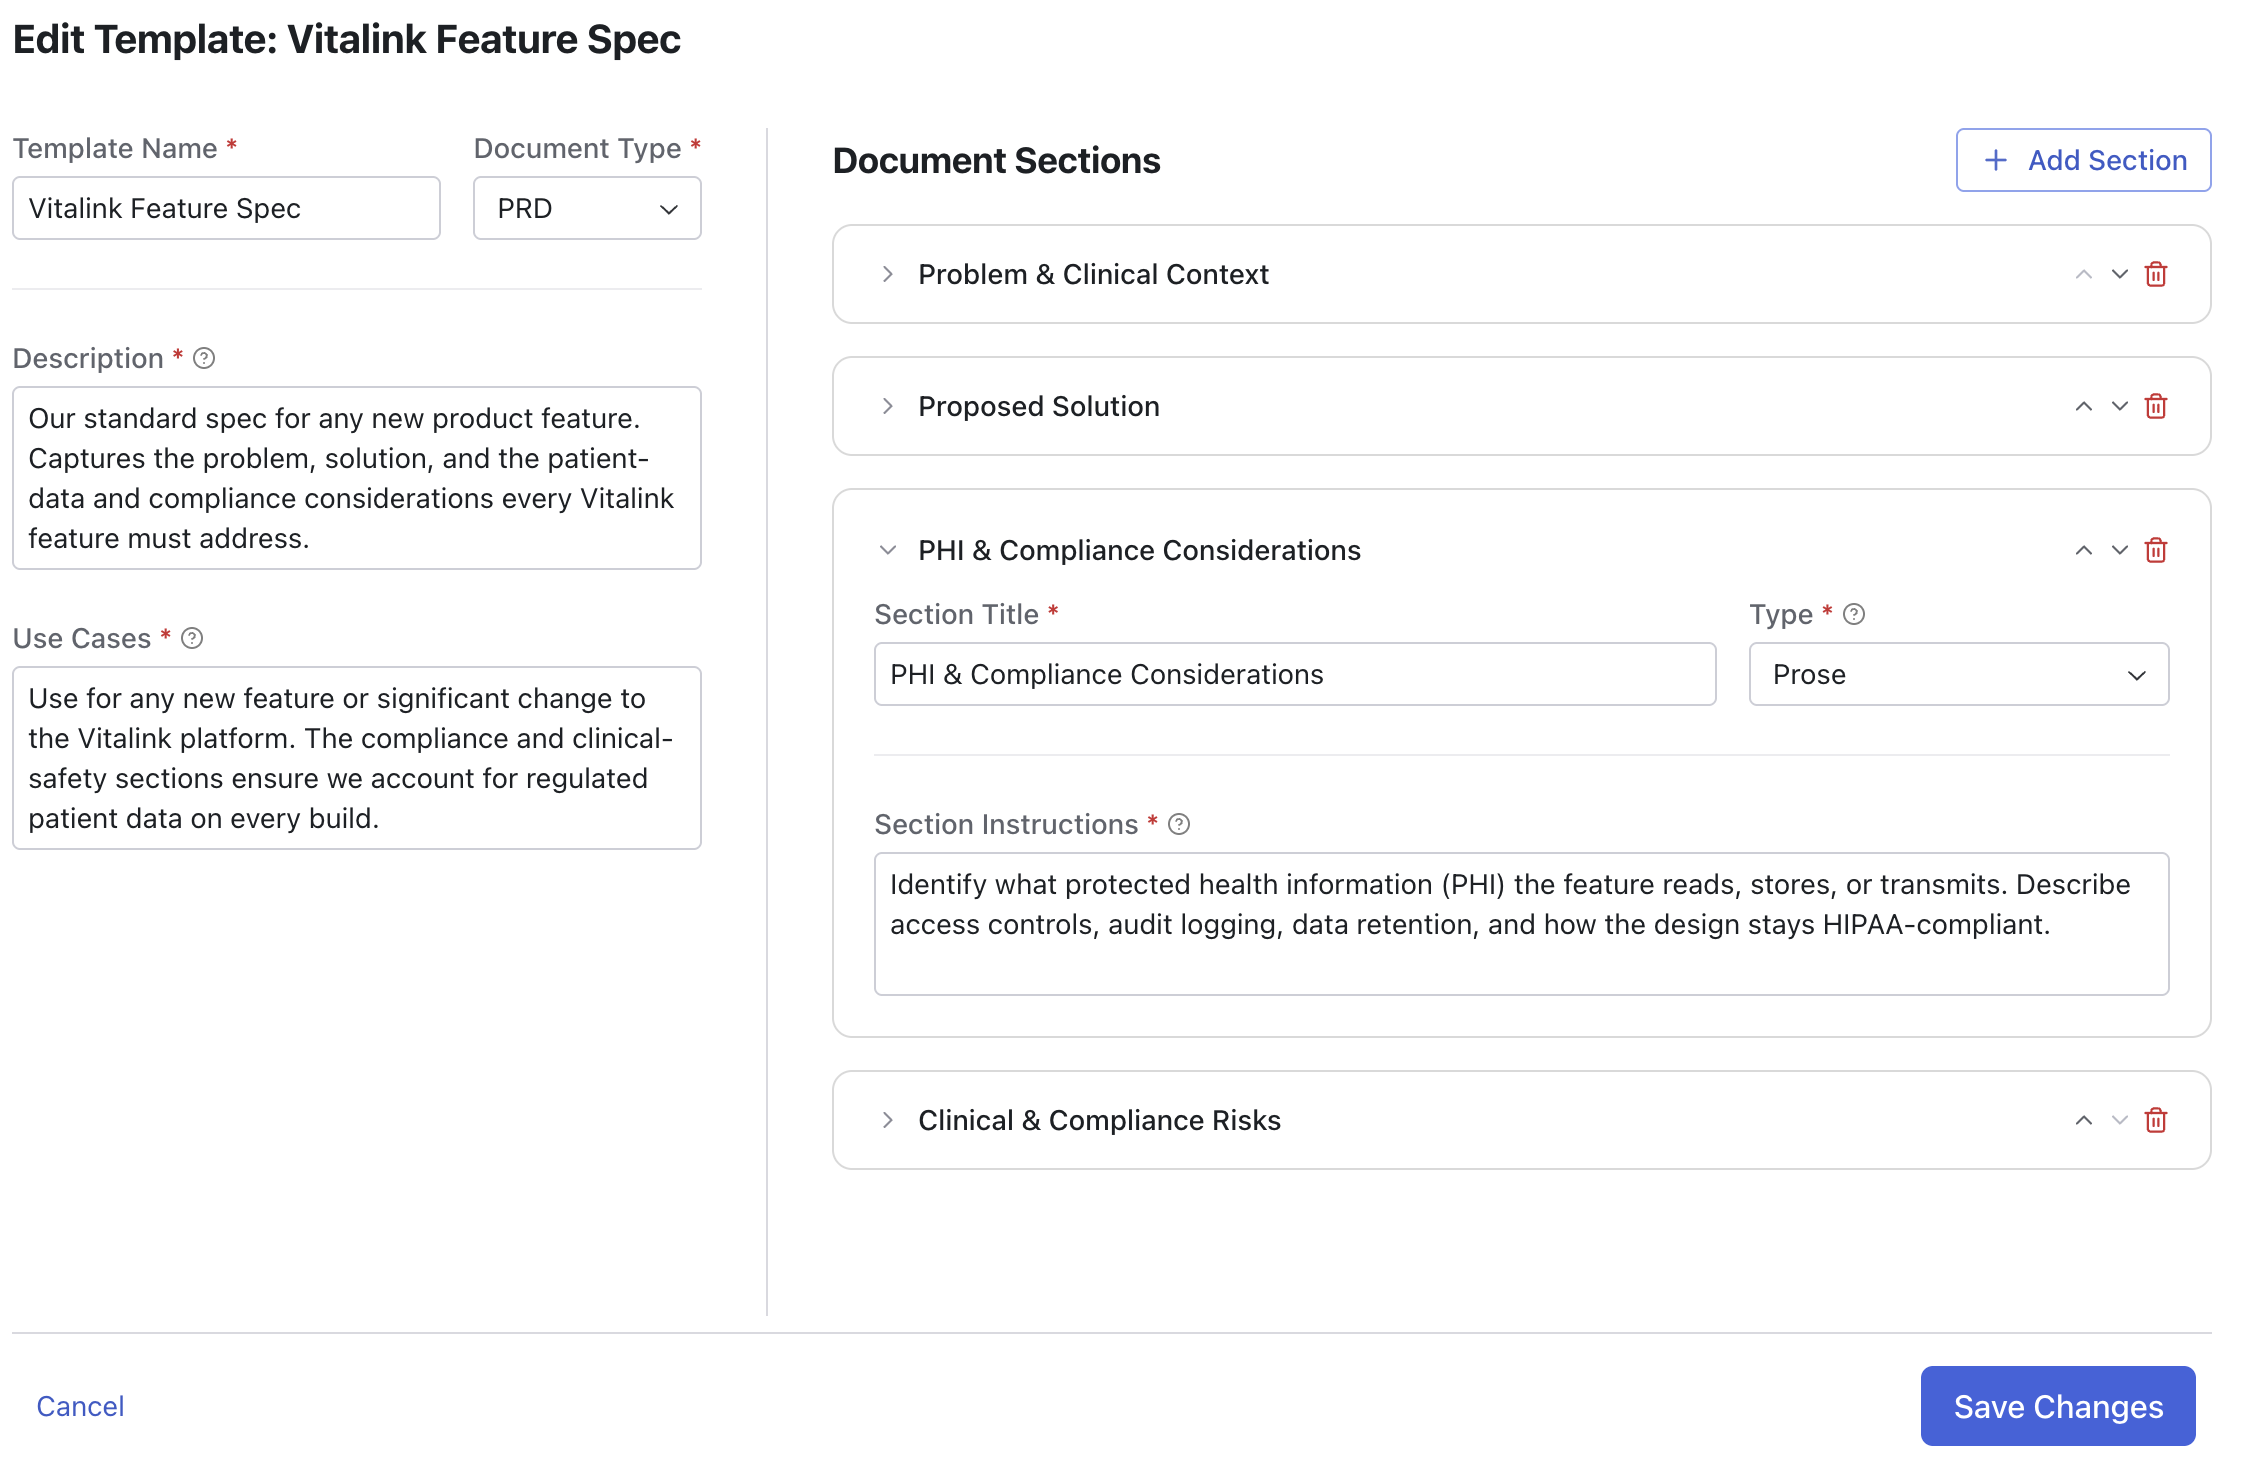Move Problem & Clinical Context section up
This screenshot has height=1468, width=2246.
click(x=2084, y=274)
